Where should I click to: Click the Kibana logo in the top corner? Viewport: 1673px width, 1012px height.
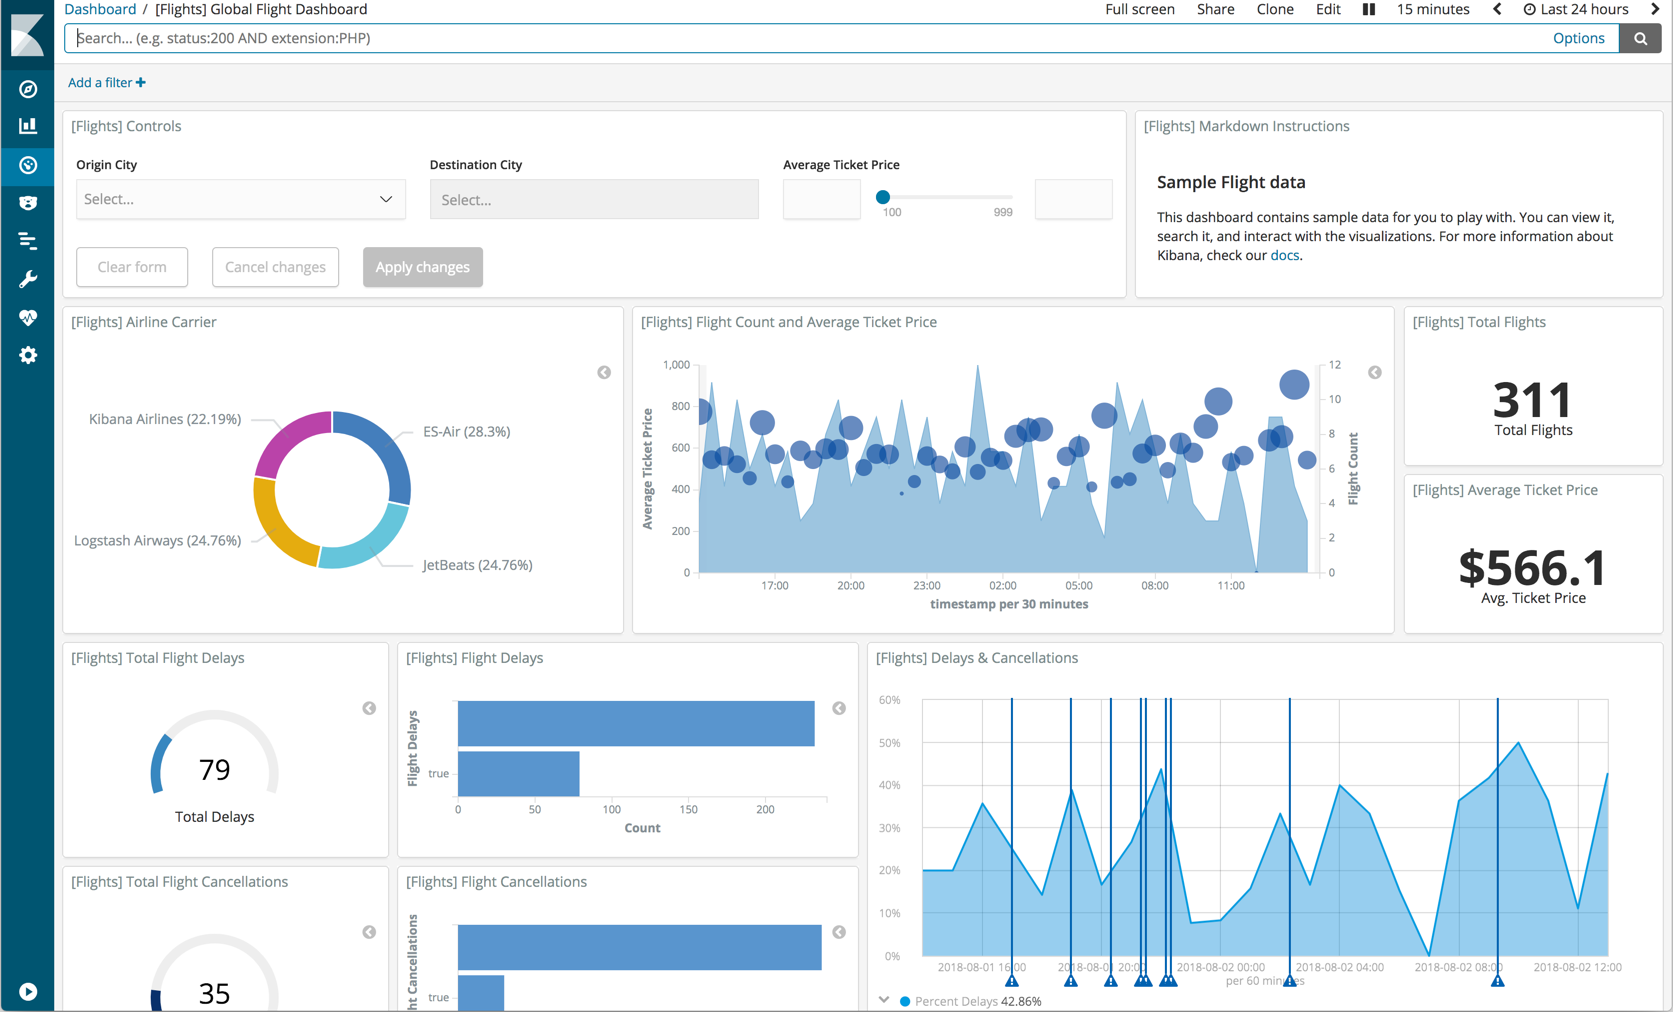click(x=27, y=33)
